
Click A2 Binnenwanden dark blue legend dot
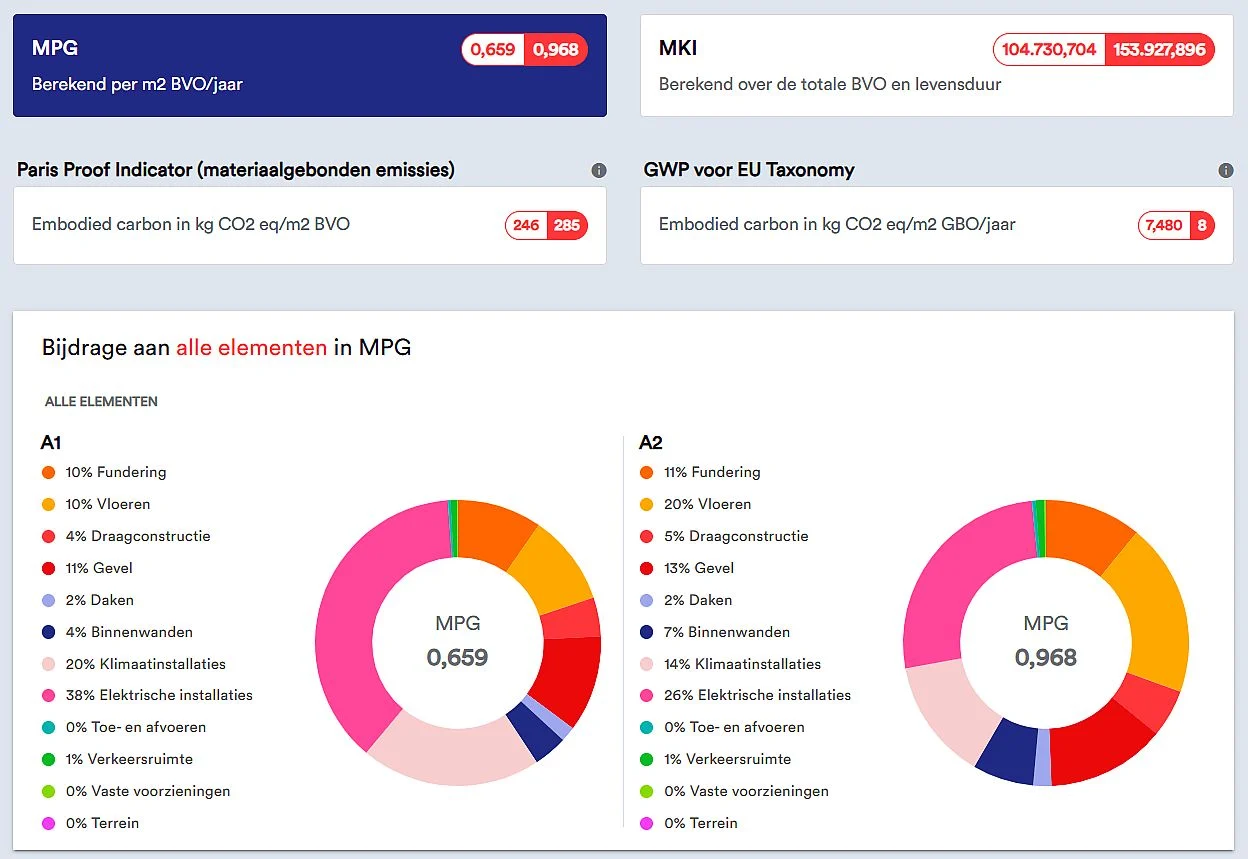[646, 632]
